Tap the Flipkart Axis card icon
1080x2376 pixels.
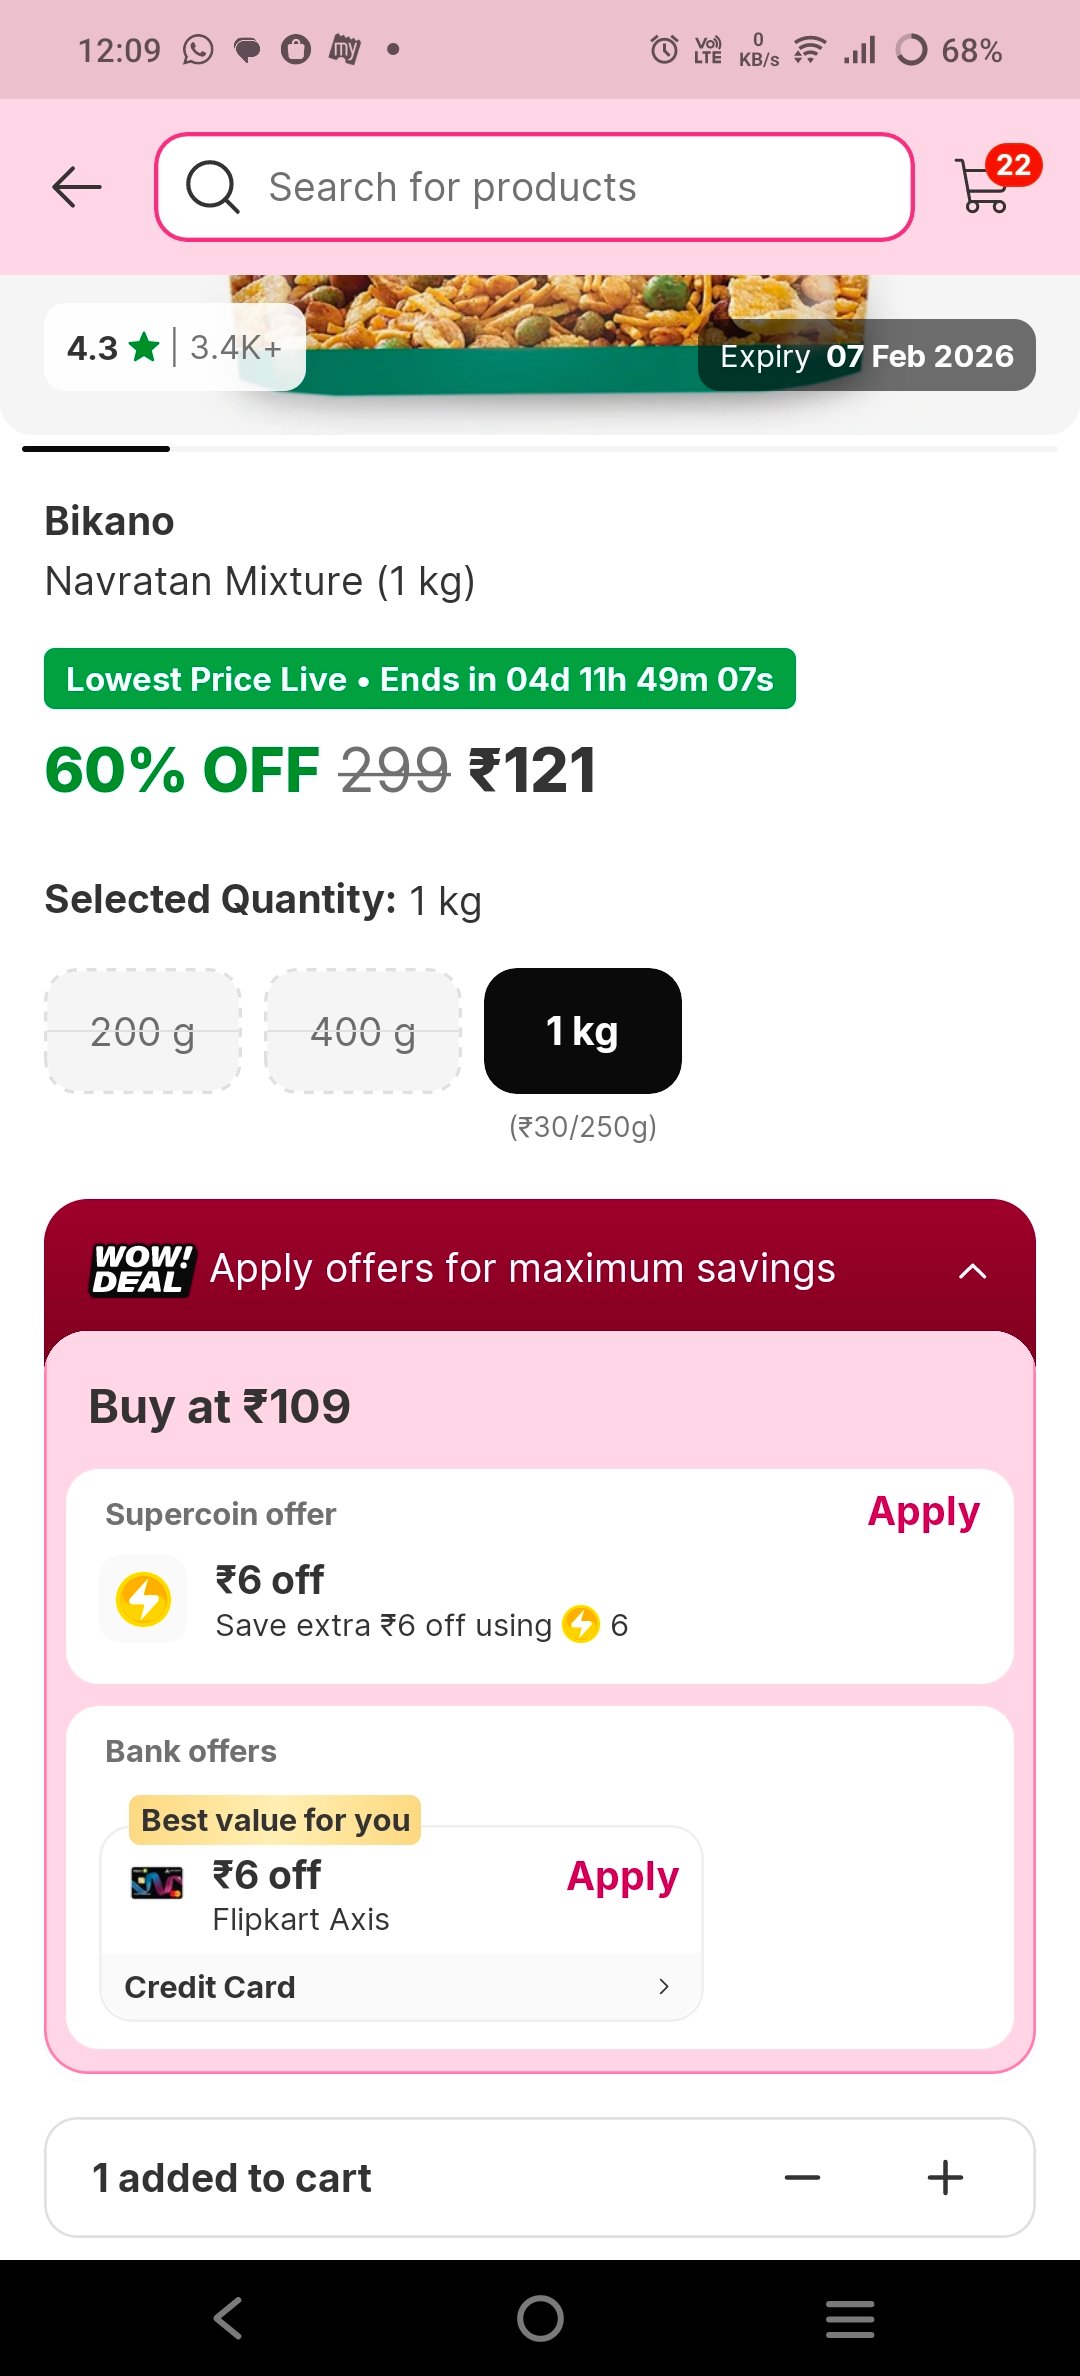(x=157, y=1883)
